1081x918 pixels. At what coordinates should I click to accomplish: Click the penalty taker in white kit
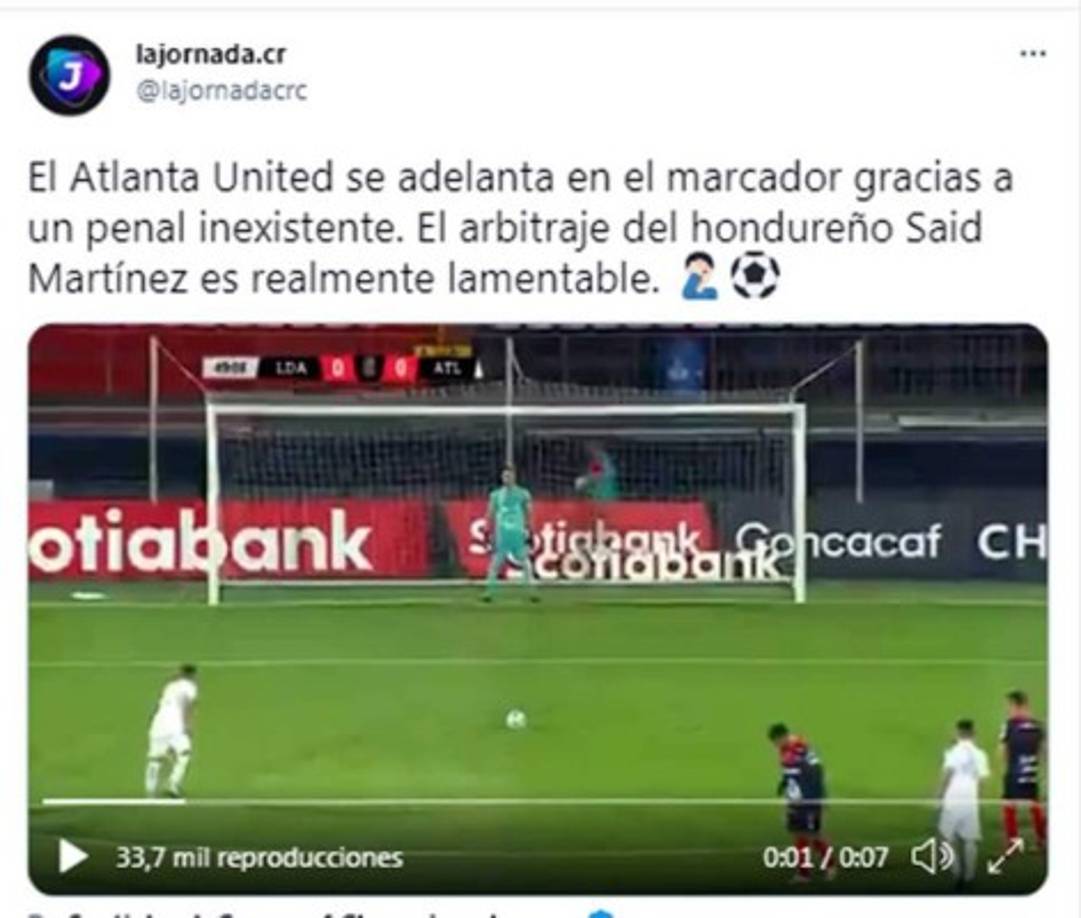170,731
